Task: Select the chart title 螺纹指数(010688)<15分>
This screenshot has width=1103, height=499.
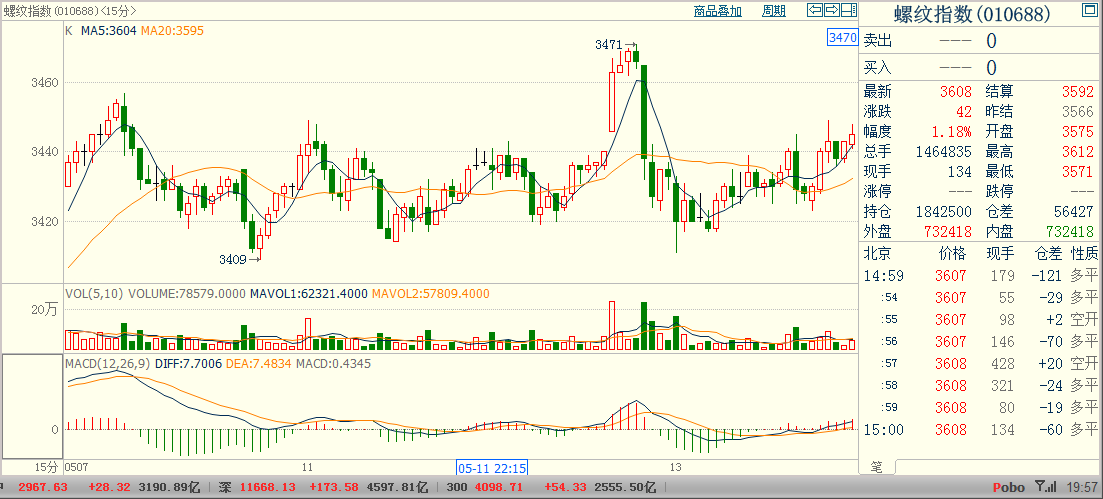Action: 70,11
